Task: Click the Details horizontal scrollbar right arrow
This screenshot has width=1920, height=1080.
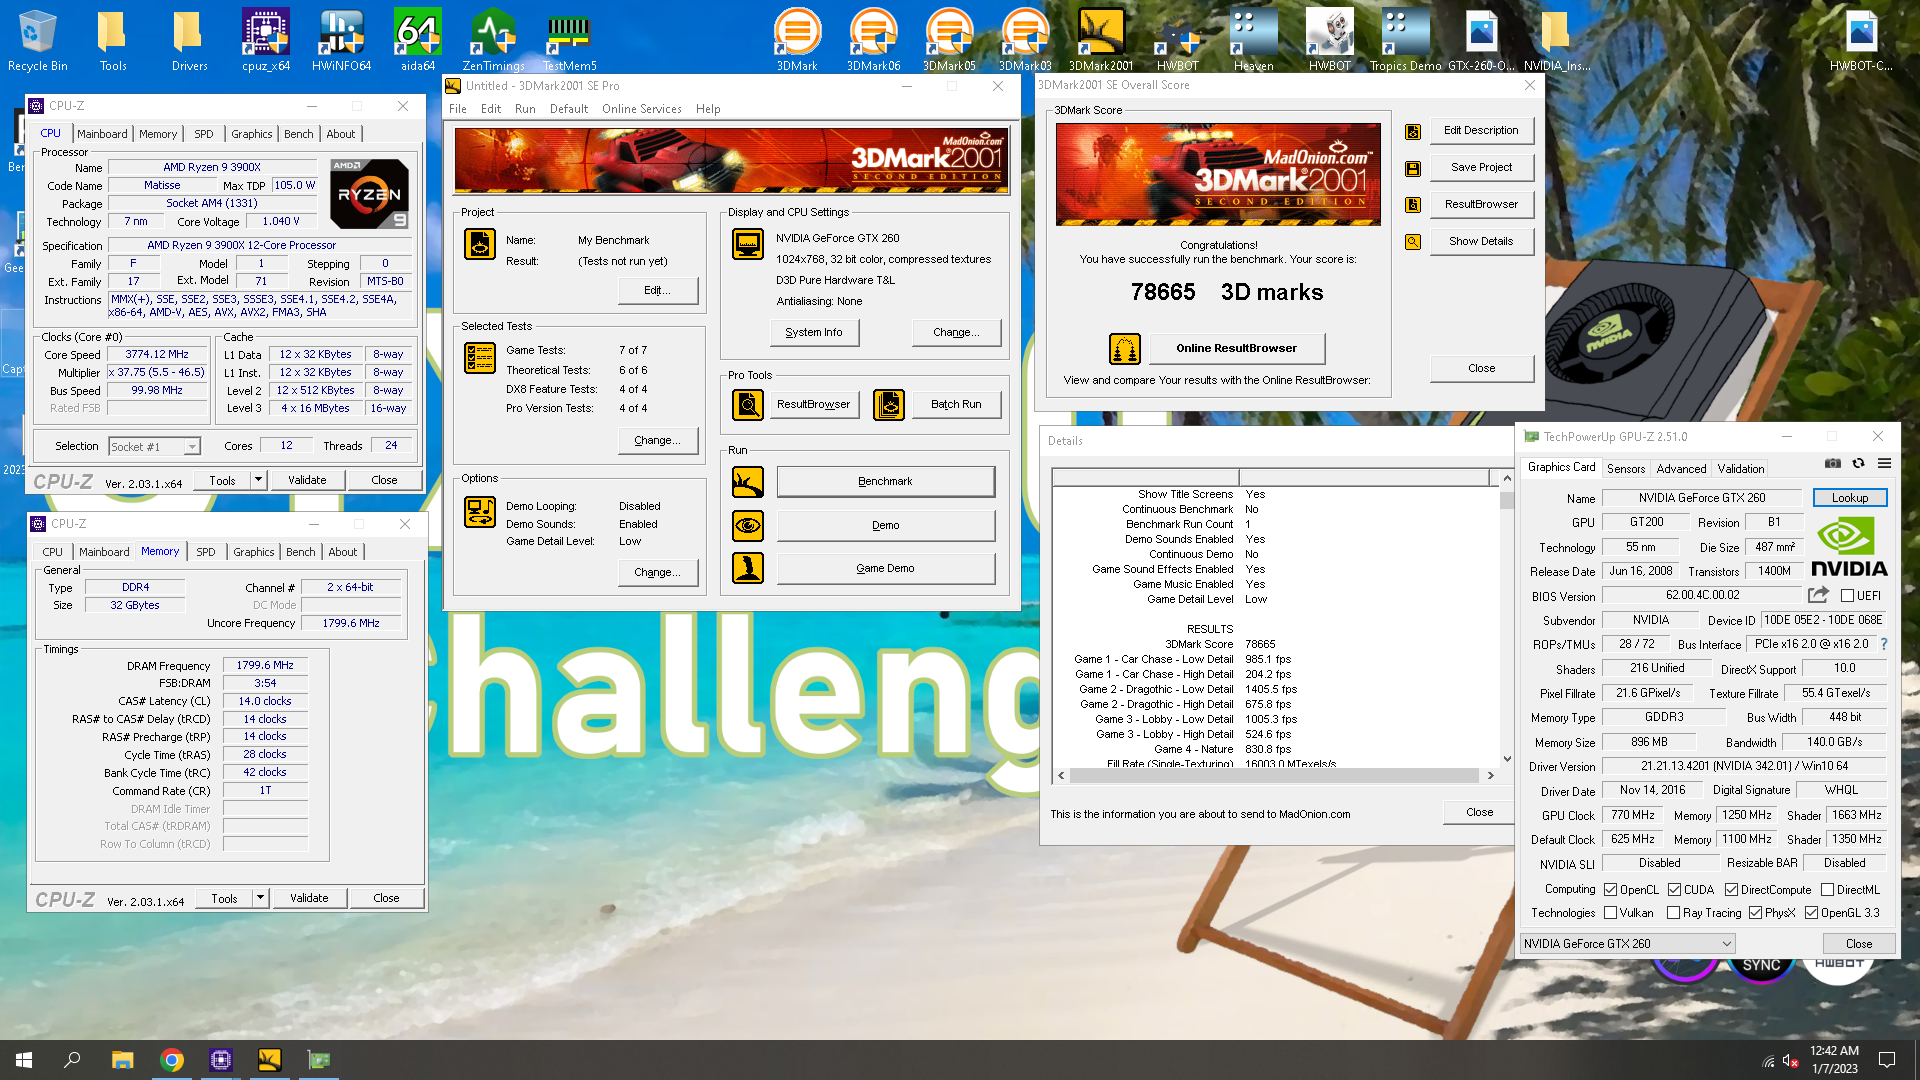Action: click(1490, 776)
